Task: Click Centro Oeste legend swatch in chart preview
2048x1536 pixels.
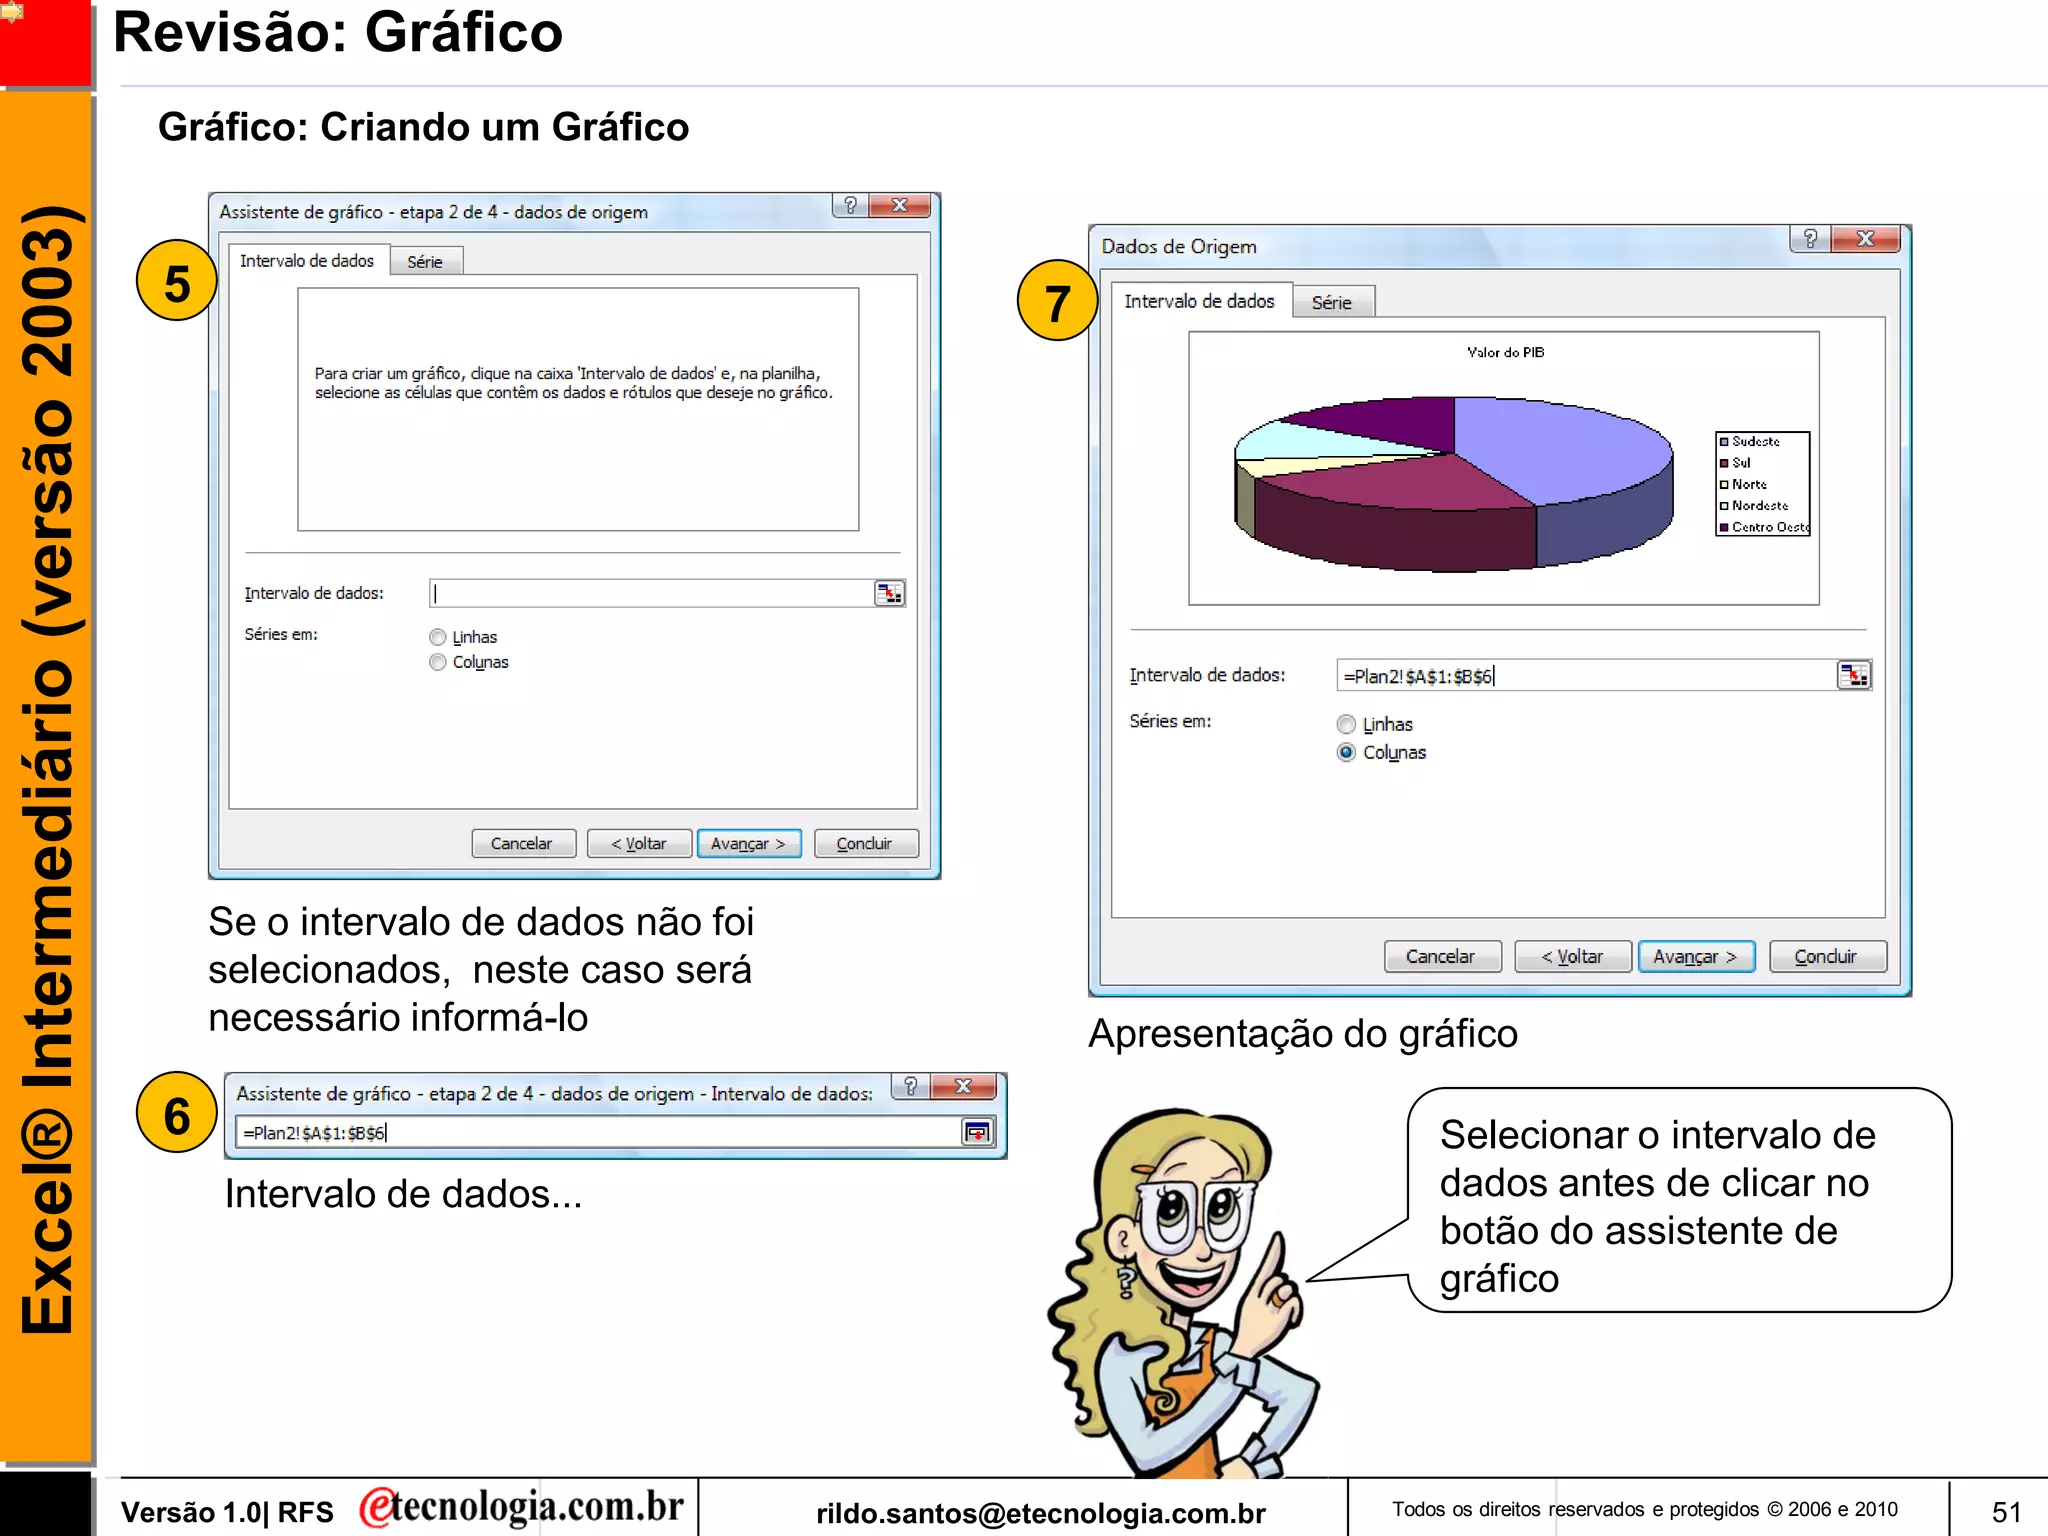Action: [1724, 527]
